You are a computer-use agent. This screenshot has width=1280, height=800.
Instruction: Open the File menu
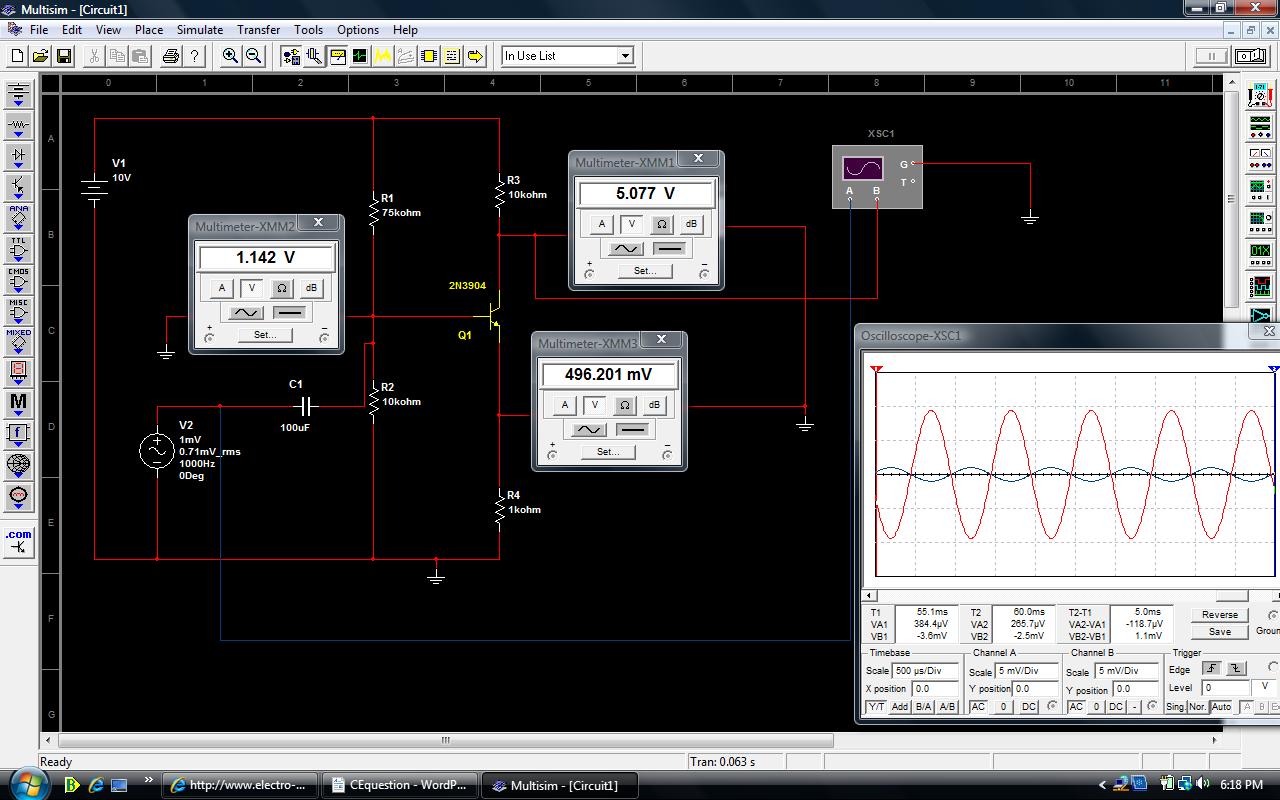[x=39, y=30]
